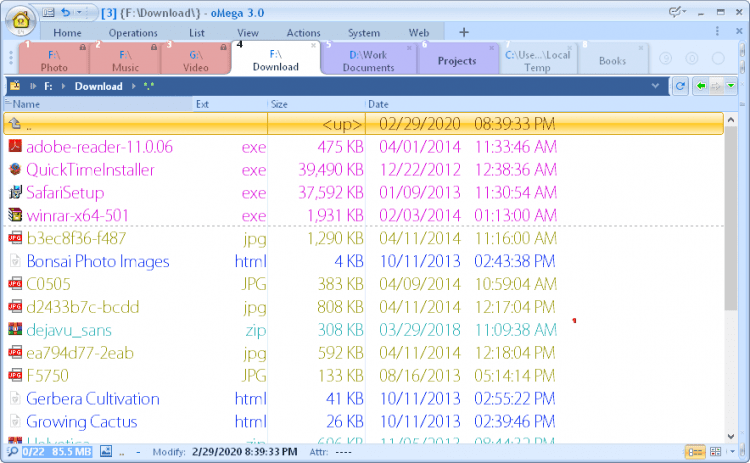Select the SafariSetup file icon
This screenshot has height=463, width=750.
pyautogui.click(x=15, y=192)
